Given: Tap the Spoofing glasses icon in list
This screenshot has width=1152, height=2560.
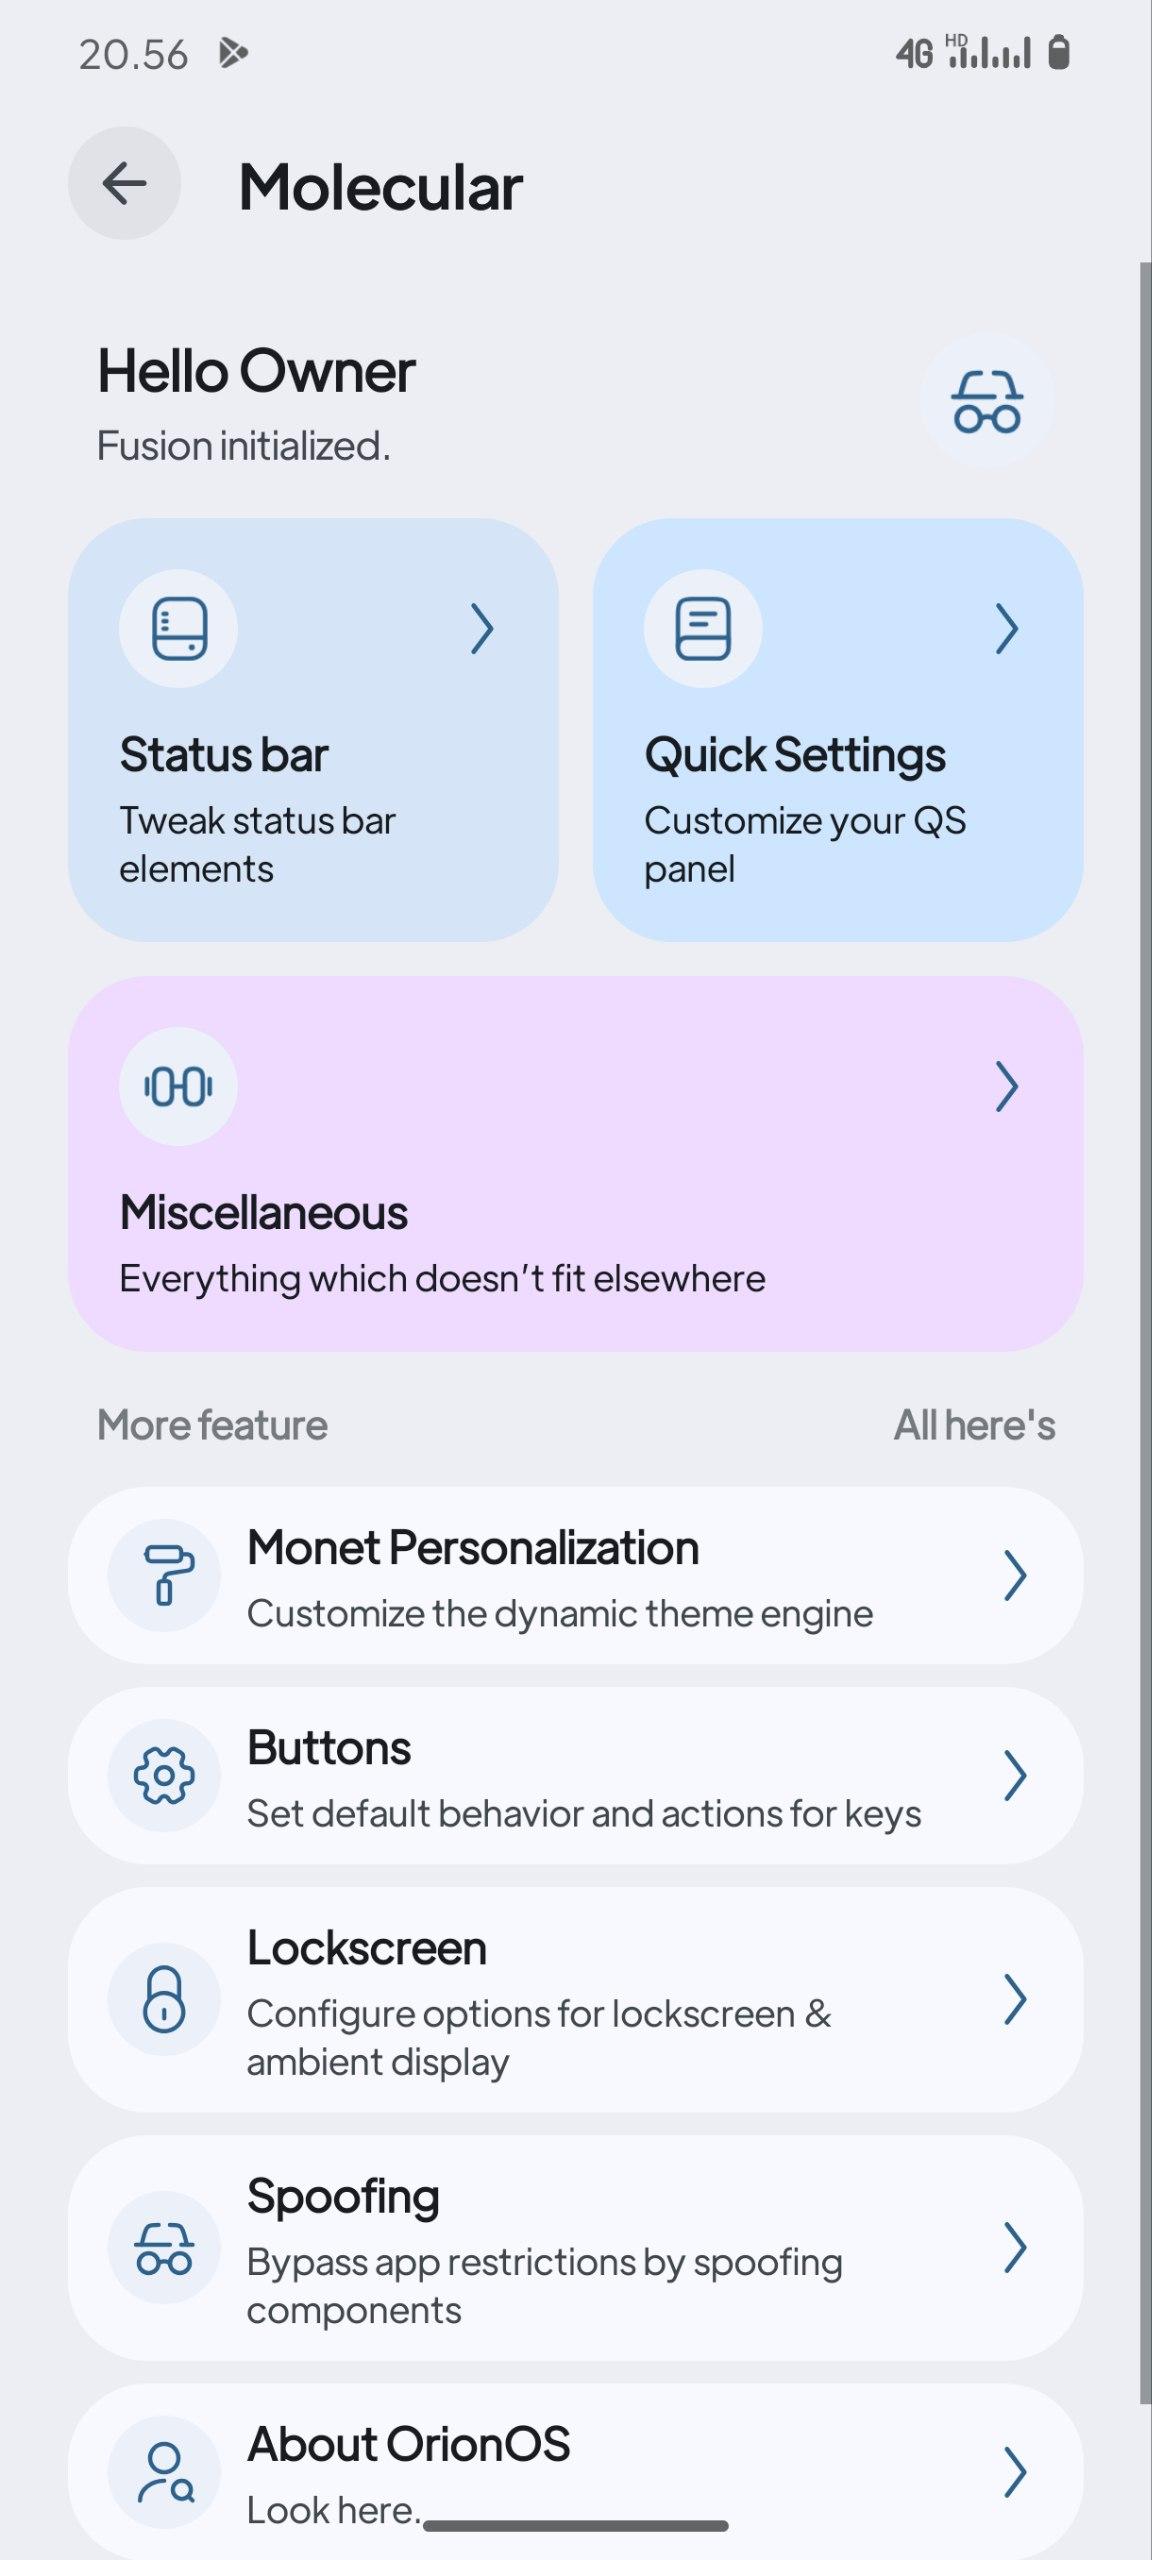Looking at the screenshot, I should click(x=165, y=2247).
